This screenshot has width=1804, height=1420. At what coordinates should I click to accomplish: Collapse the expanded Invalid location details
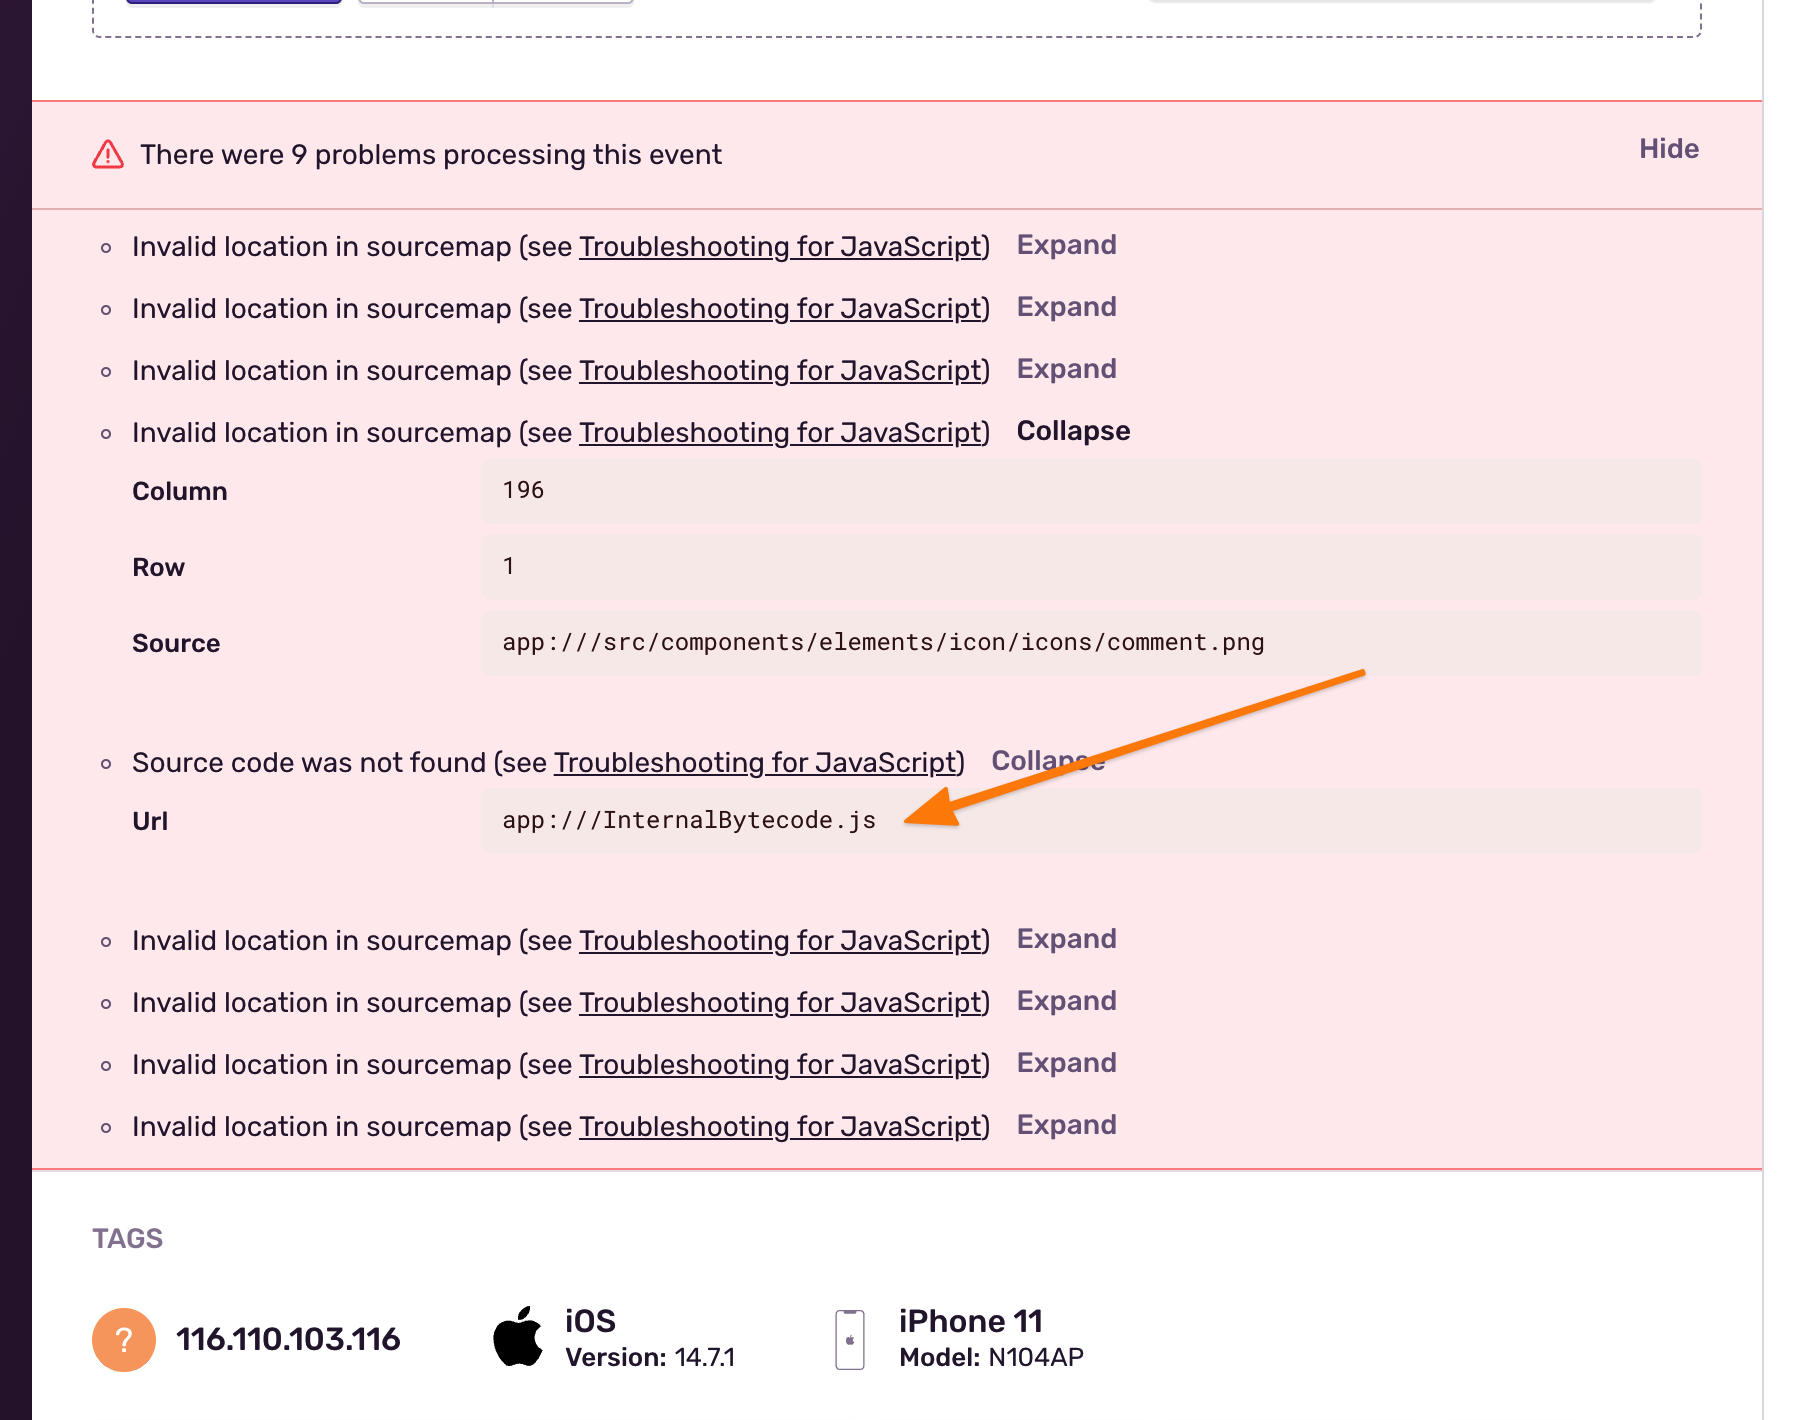tap(1073, 431)
